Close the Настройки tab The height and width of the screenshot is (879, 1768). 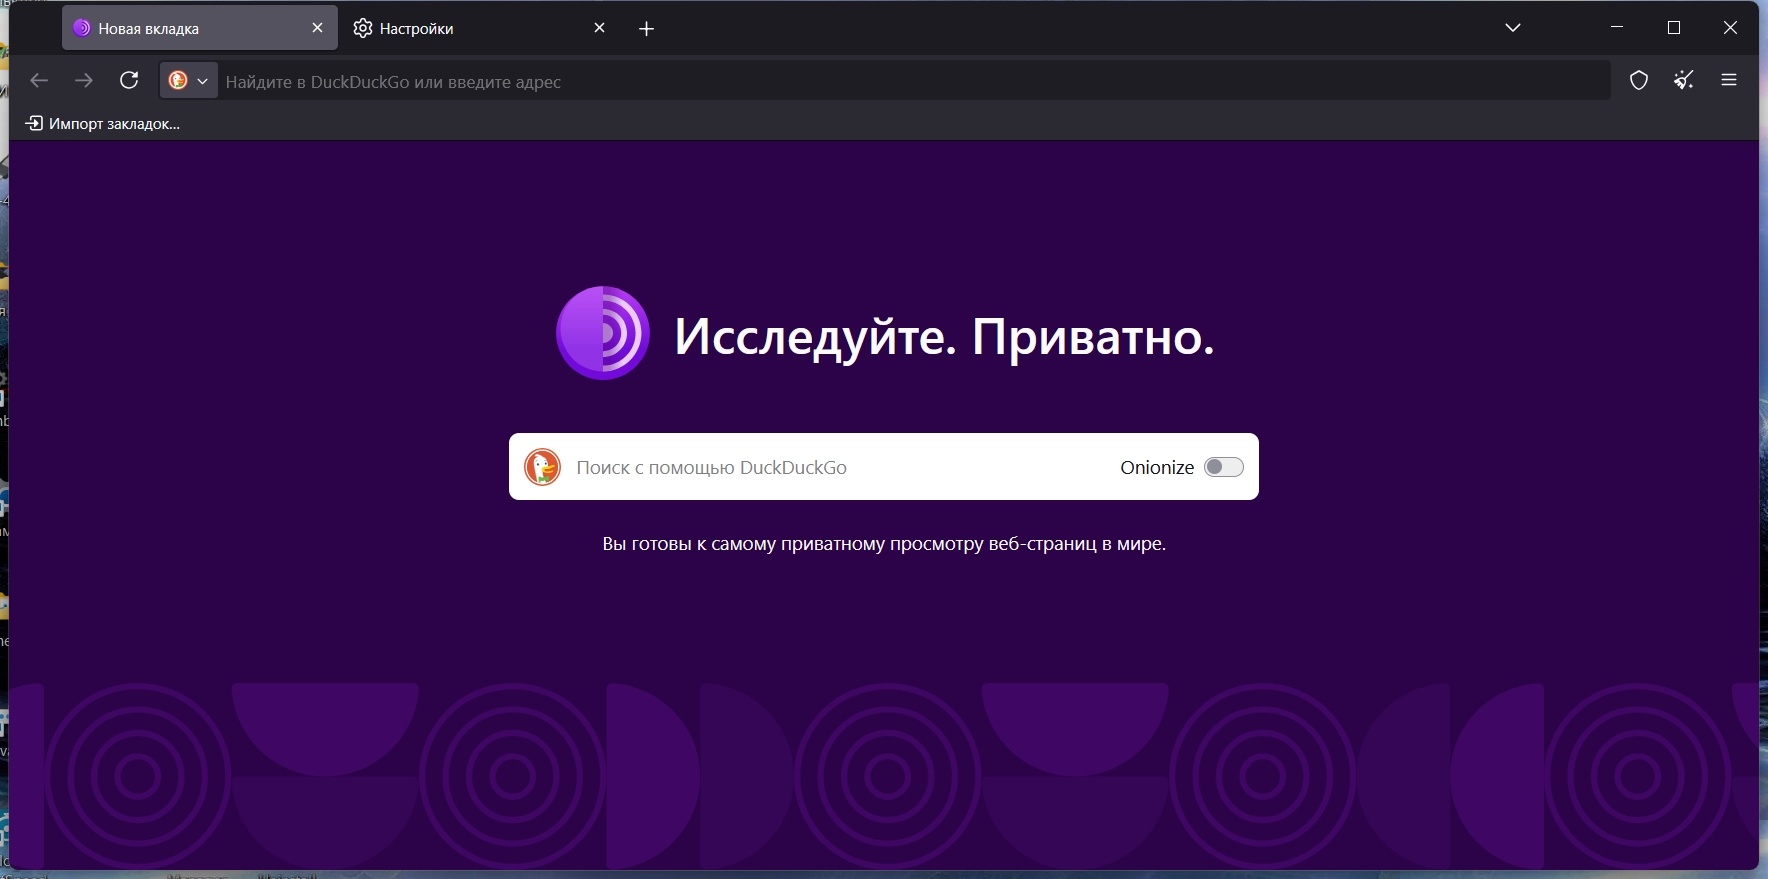pyautogui.click(x=599, y=28)
